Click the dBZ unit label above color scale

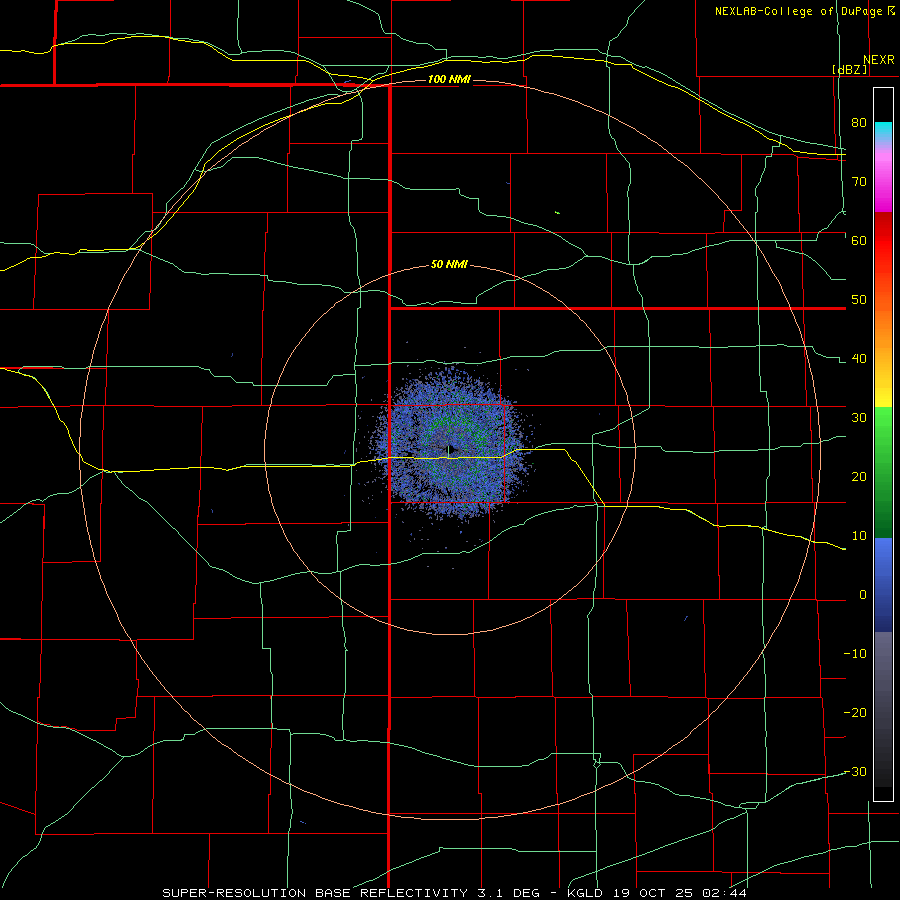pyautogui.click(x=850, y=69)
